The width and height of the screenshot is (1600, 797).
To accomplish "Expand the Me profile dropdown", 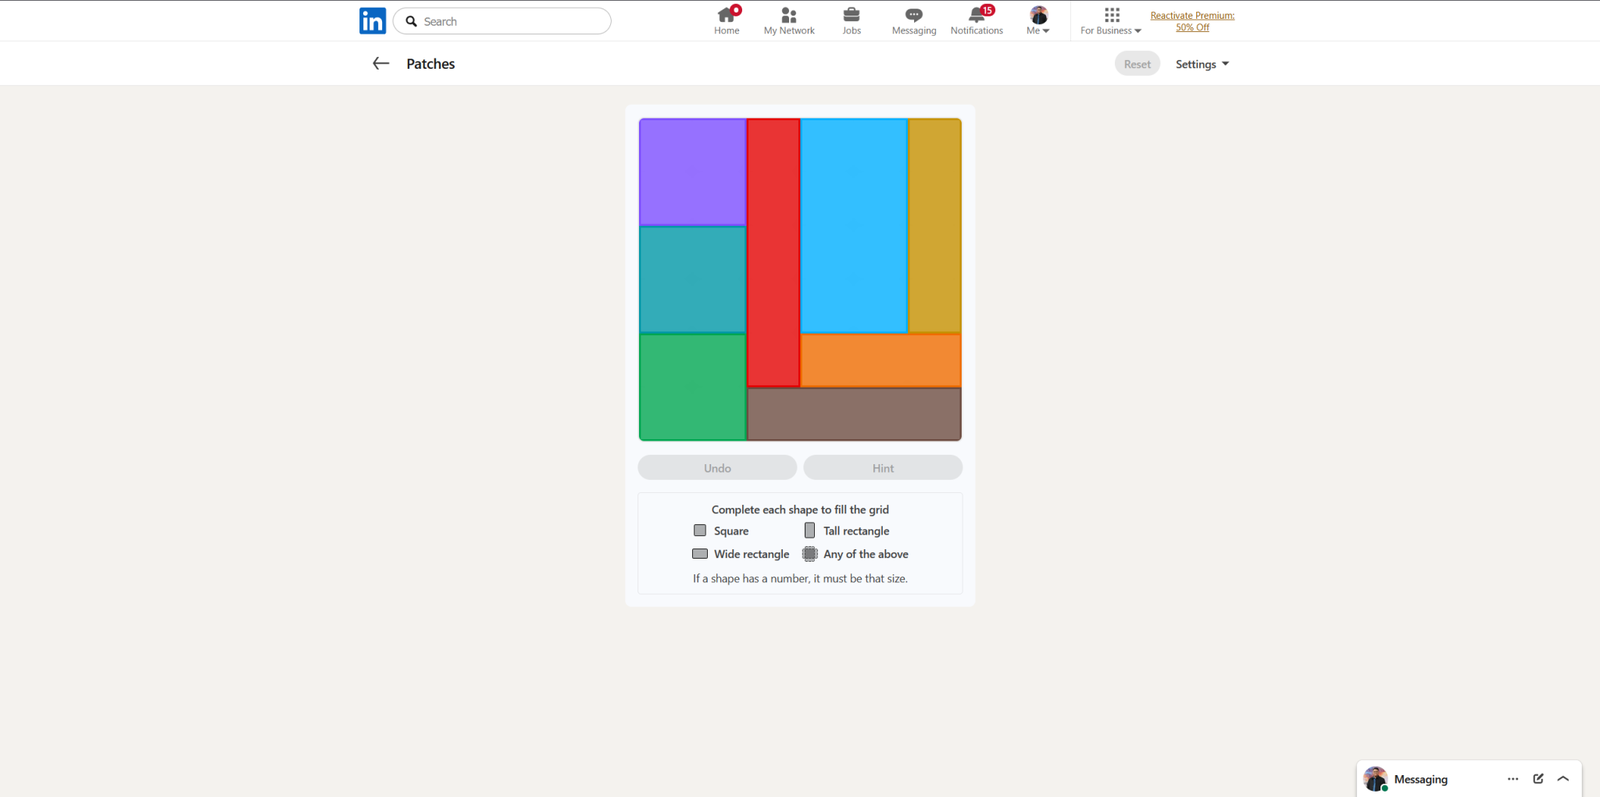I will point(1038,21).
